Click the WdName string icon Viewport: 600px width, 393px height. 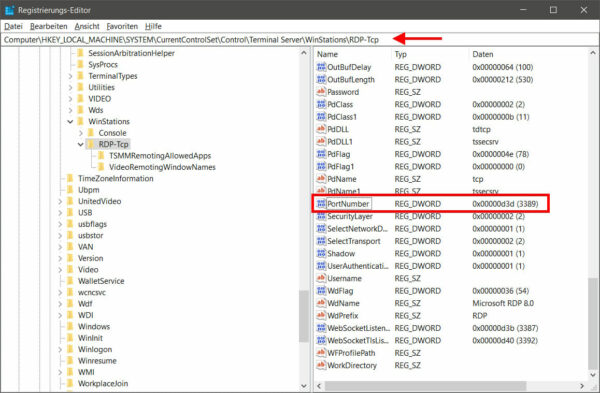tap(321, 303)
